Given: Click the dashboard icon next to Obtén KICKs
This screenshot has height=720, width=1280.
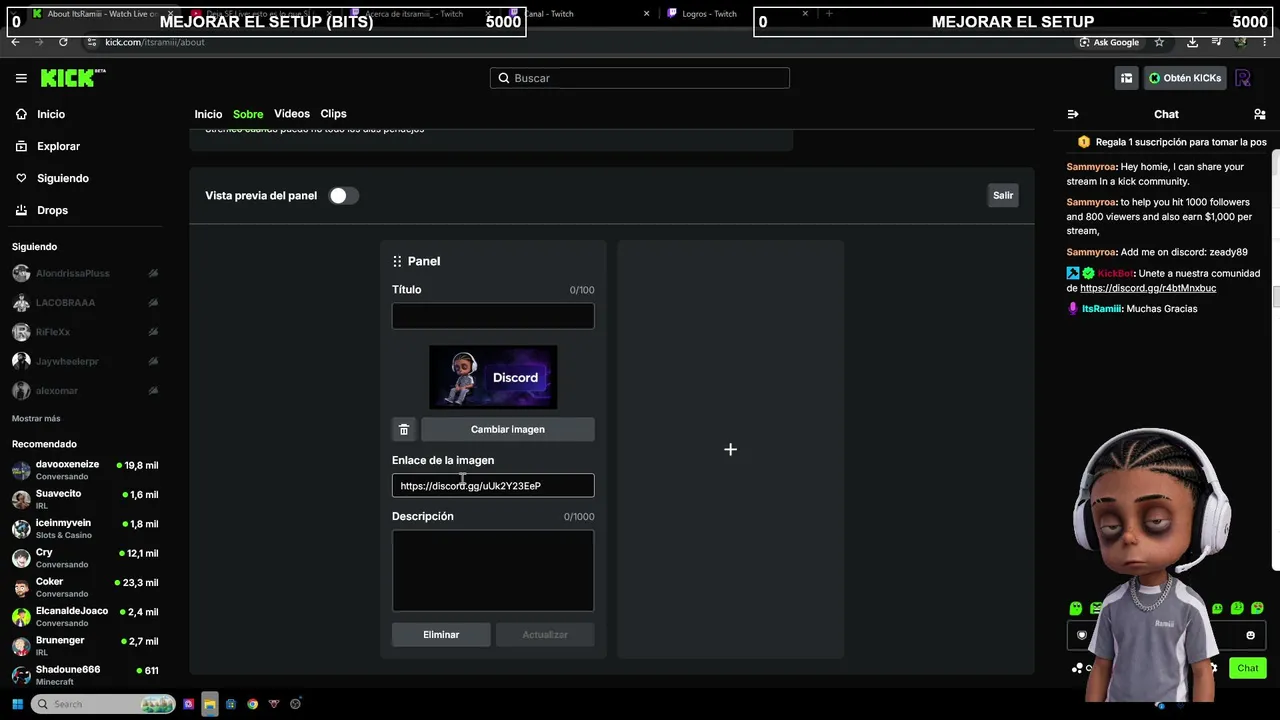Looking at the screenshot, I should (x=1127, y=78).
